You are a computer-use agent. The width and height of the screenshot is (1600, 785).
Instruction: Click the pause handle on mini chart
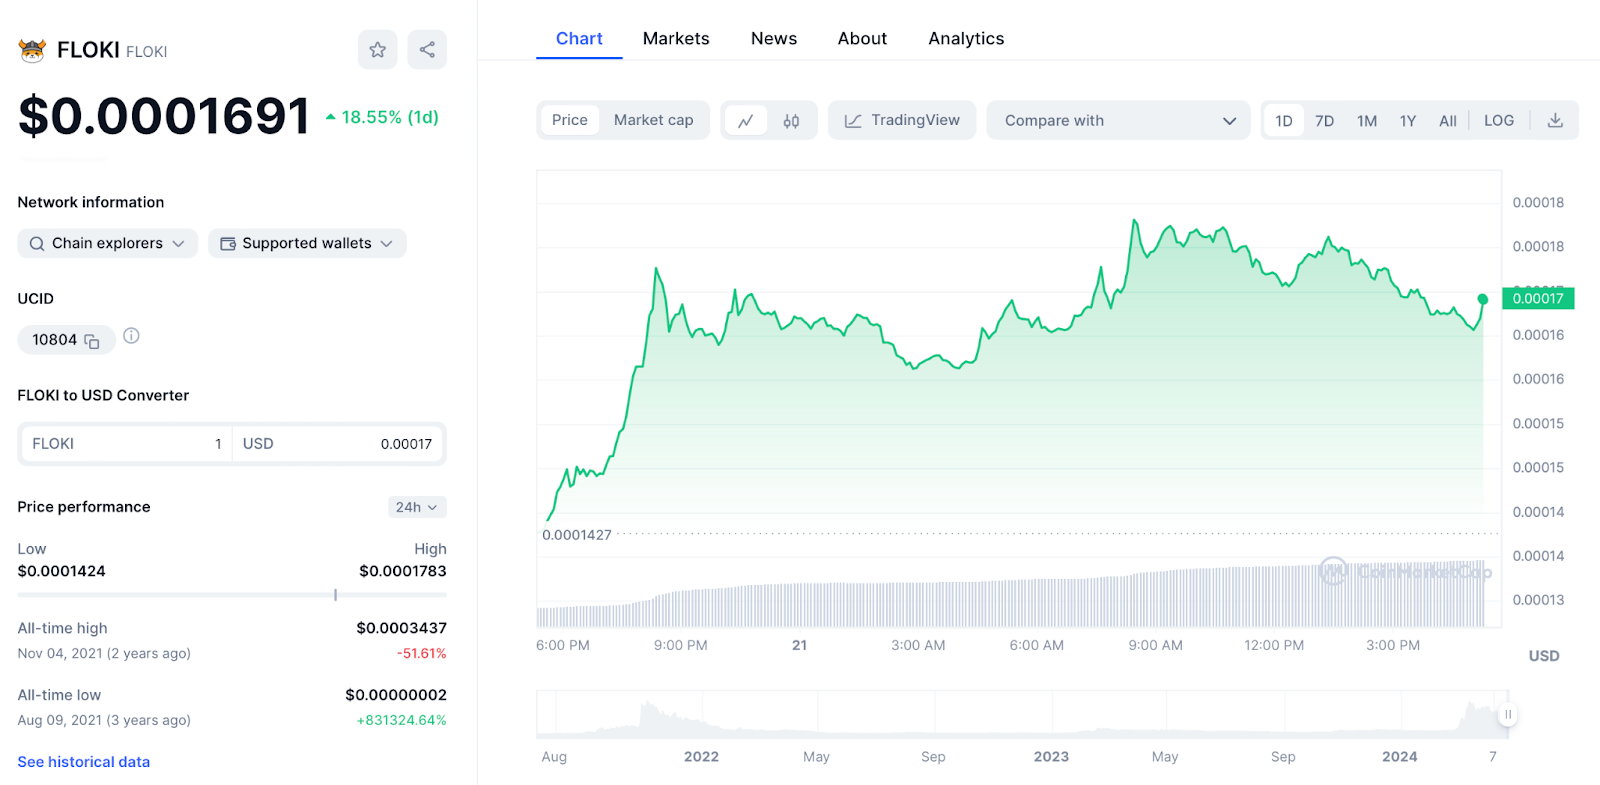point(1508,714)
